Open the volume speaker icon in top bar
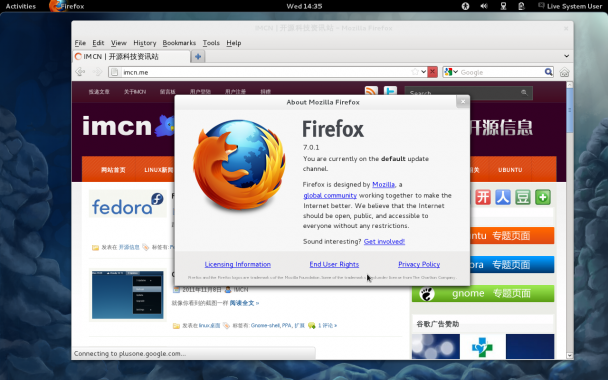608x380 pixels. (x=484, y=6)
